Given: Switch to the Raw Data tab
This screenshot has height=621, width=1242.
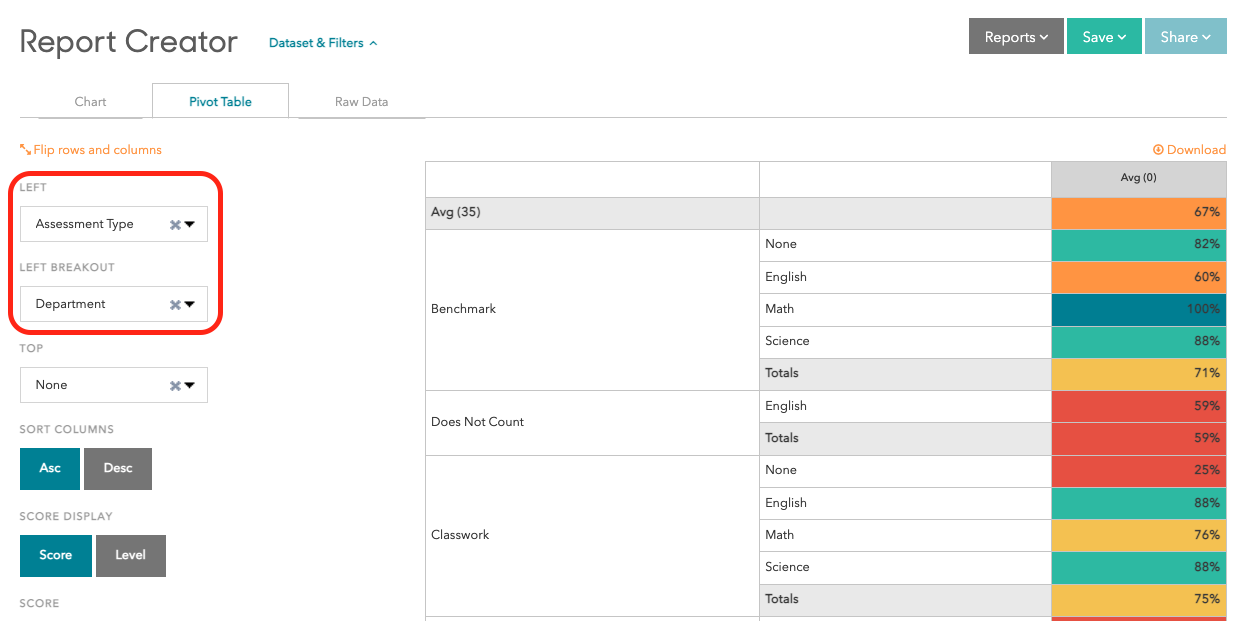Looking at the screenshot, I should tap(361, 102).
